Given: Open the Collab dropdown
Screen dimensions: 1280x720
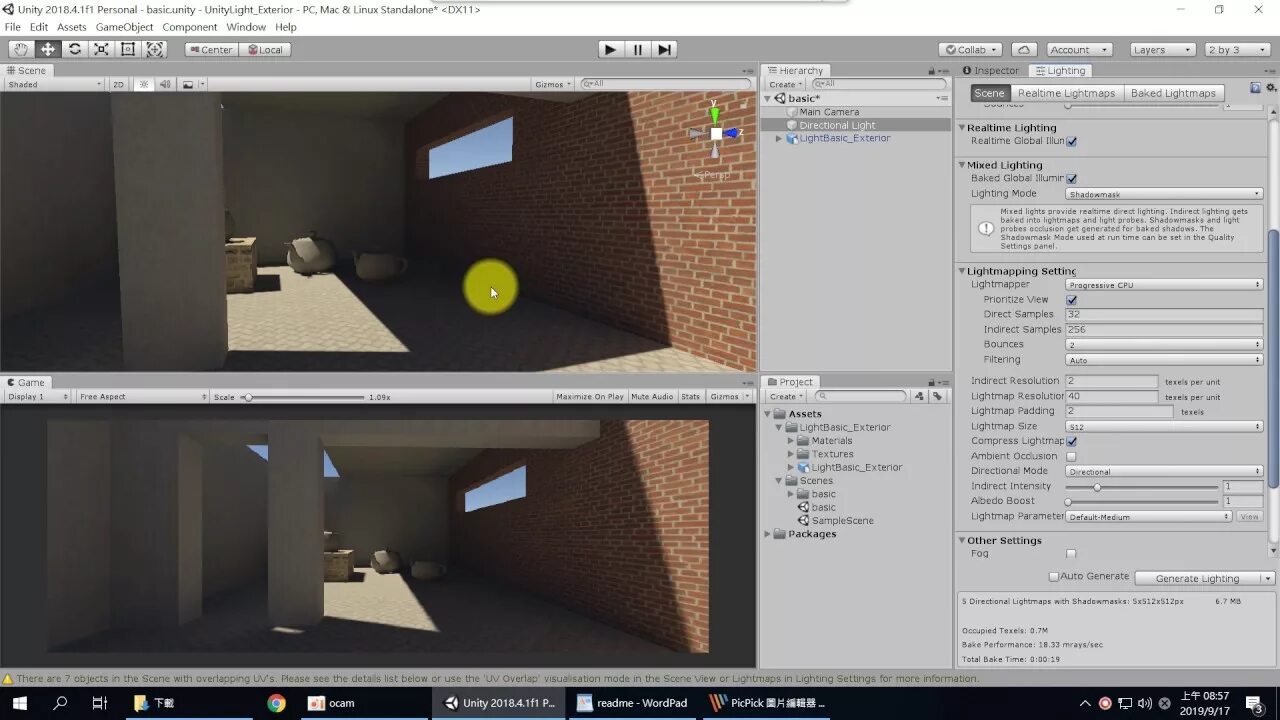Looking at the screenshot, I should pyautogui.click(x=971, y=49).
